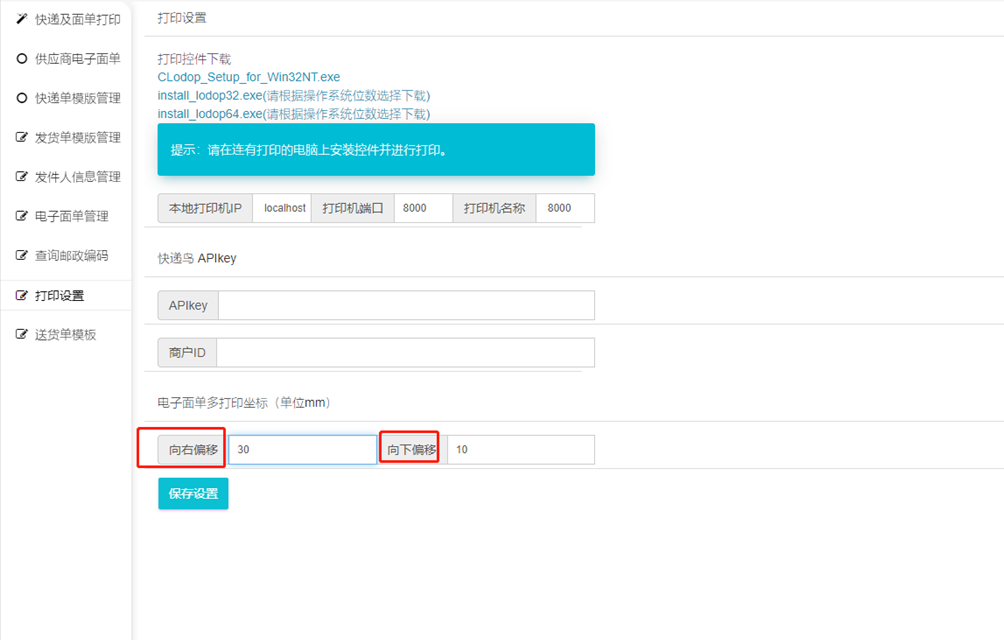
Task: Click the edit icon beside 查询邮政编码
Action: (22, 256)
